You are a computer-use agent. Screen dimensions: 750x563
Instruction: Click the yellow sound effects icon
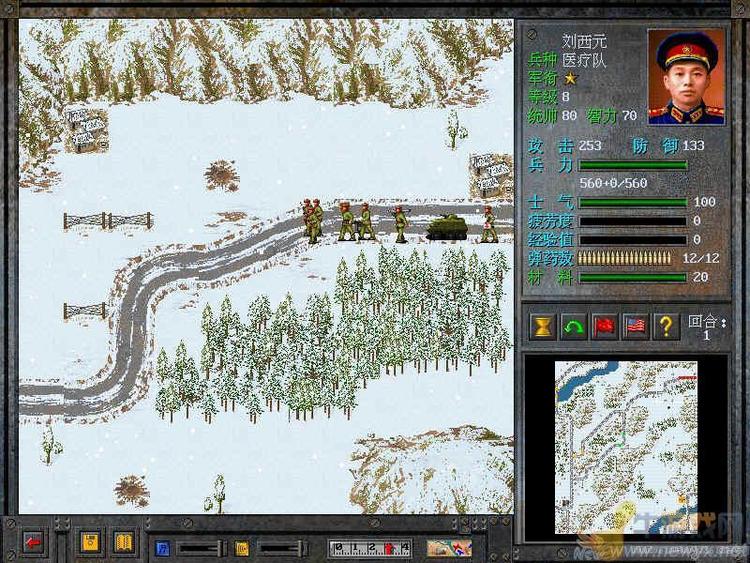[242, 547]
